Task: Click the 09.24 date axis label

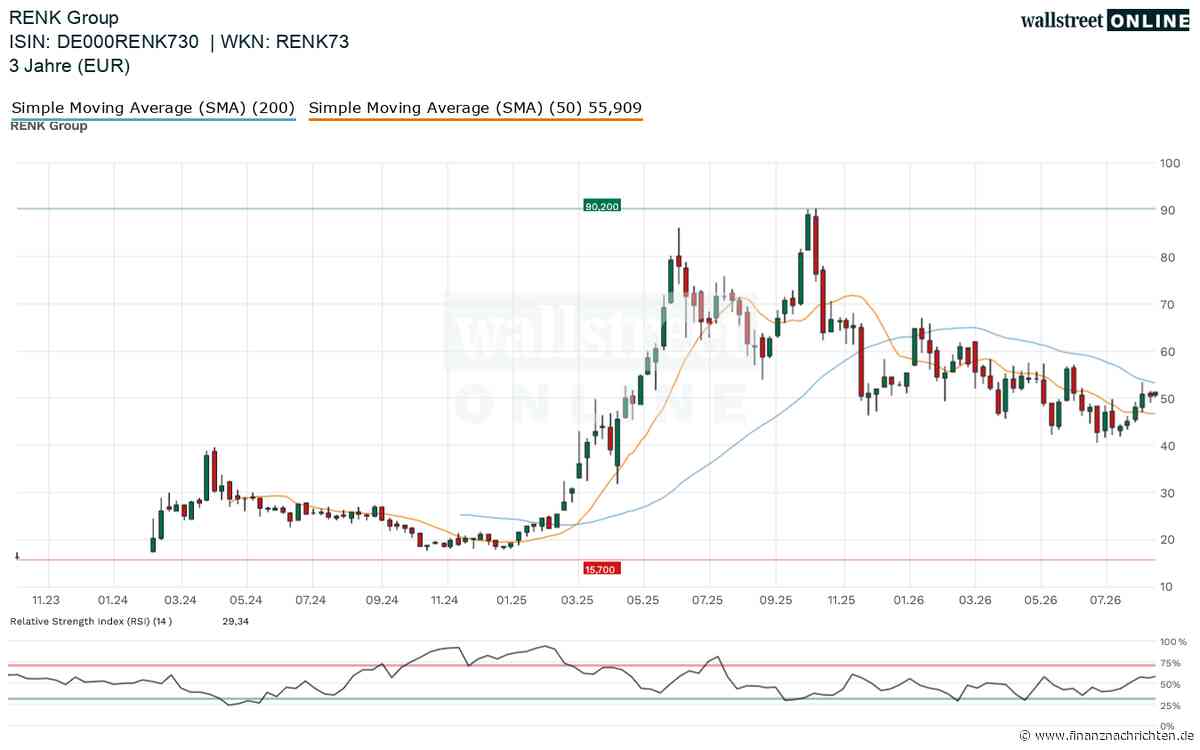Action: (383, 600)
